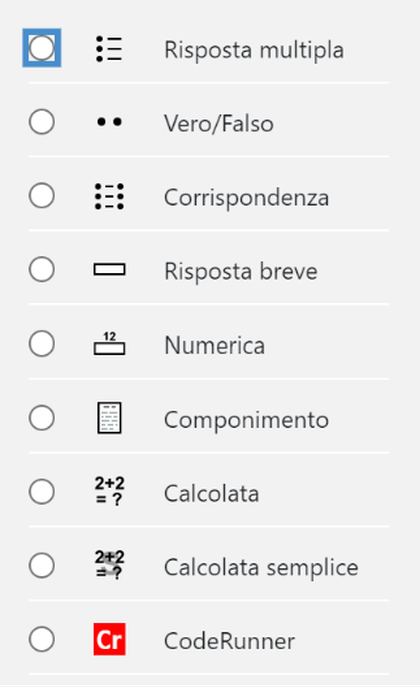Click the red CodeRunner Cr icon
420x688 pixels.
click(109, 639)
